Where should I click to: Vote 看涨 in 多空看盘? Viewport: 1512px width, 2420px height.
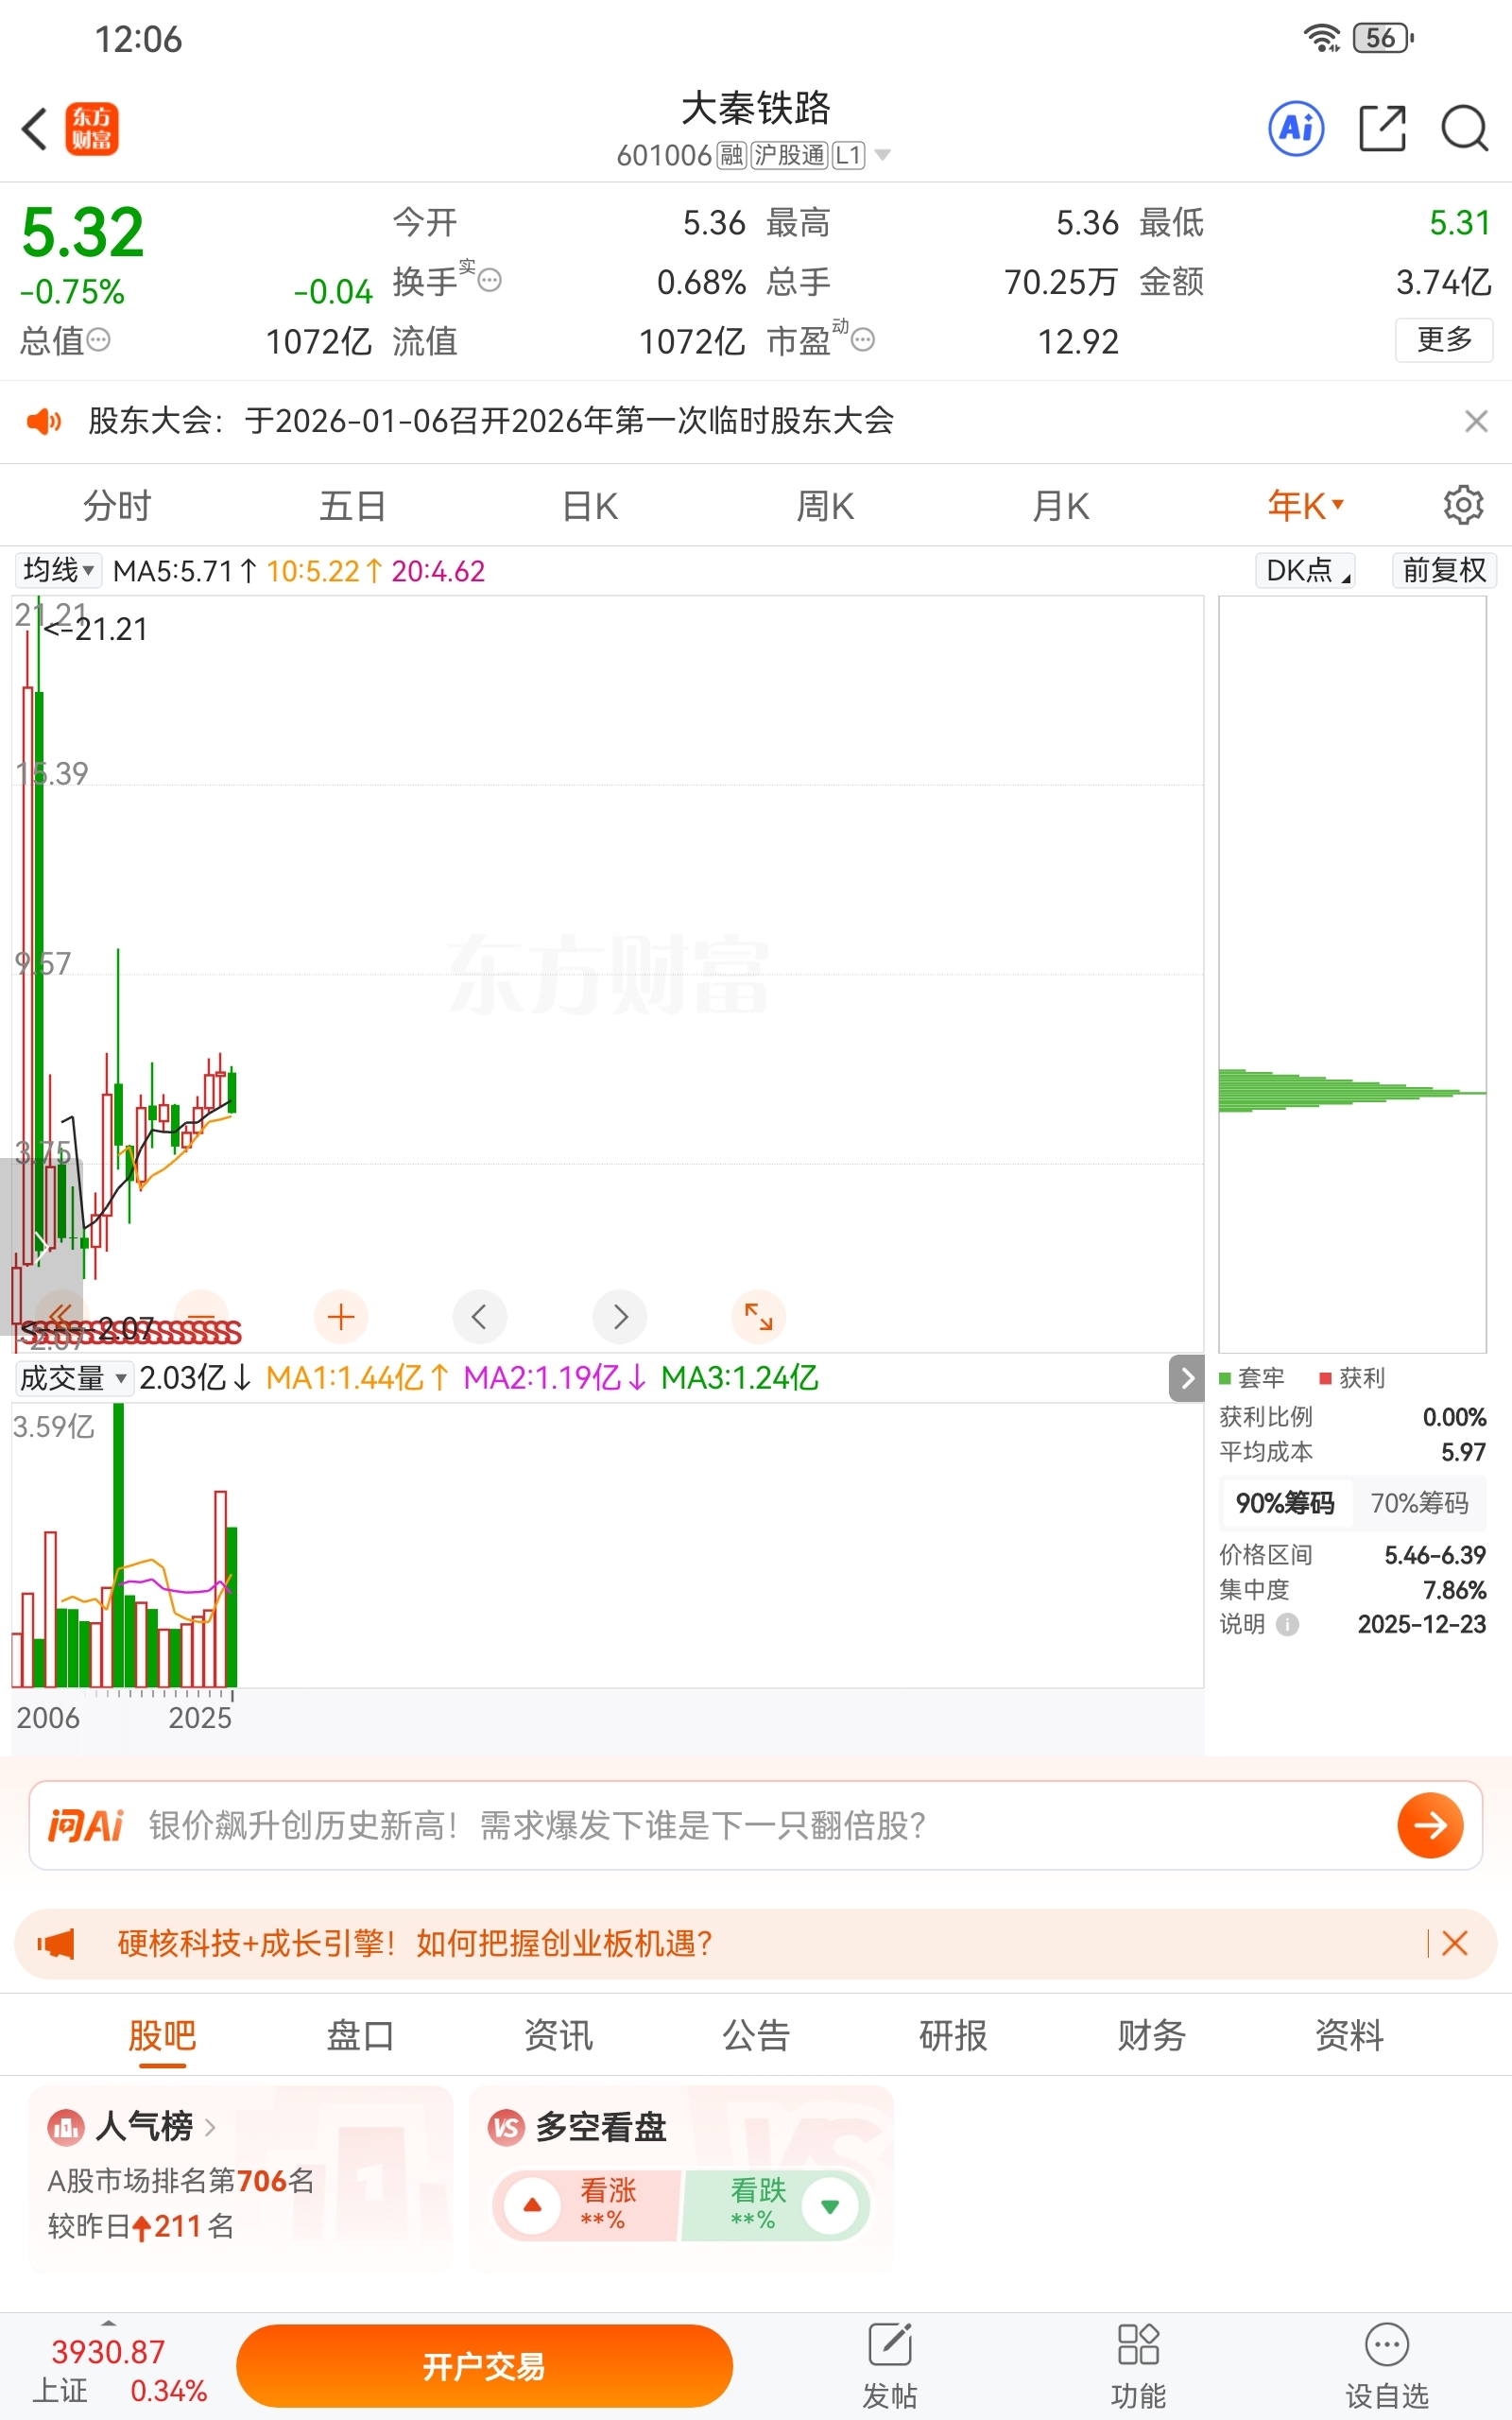pos(585,2205)
